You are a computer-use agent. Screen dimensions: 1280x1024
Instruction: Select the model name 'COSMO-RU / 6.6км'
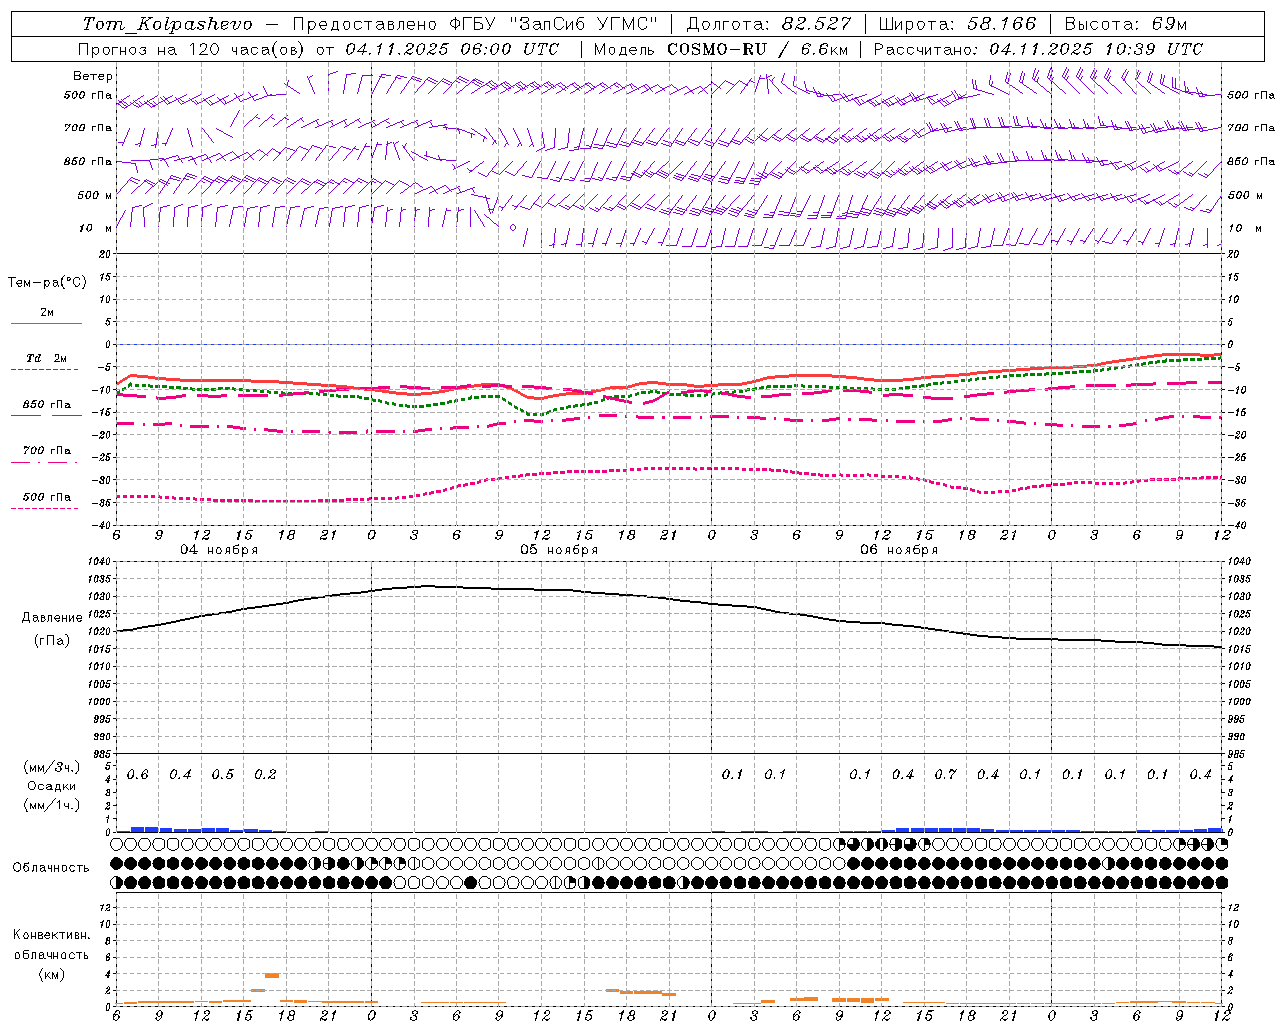tap(757, 49)
